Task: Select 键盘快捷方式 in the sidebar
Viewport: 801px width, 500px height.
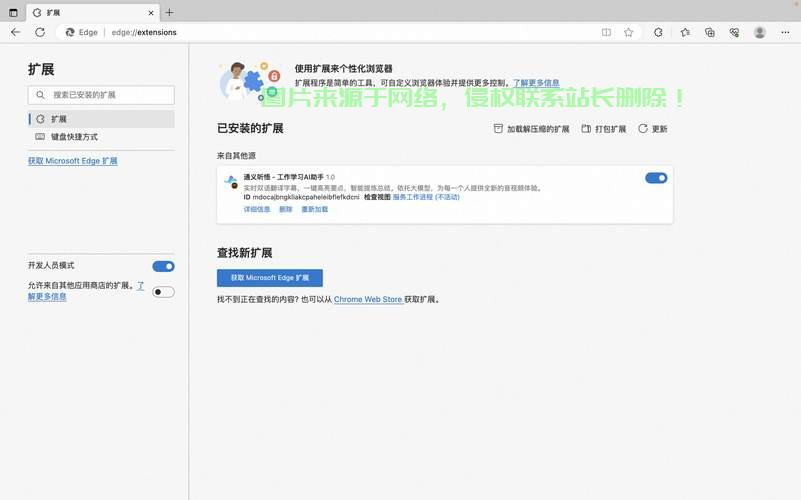Action: 102,137
